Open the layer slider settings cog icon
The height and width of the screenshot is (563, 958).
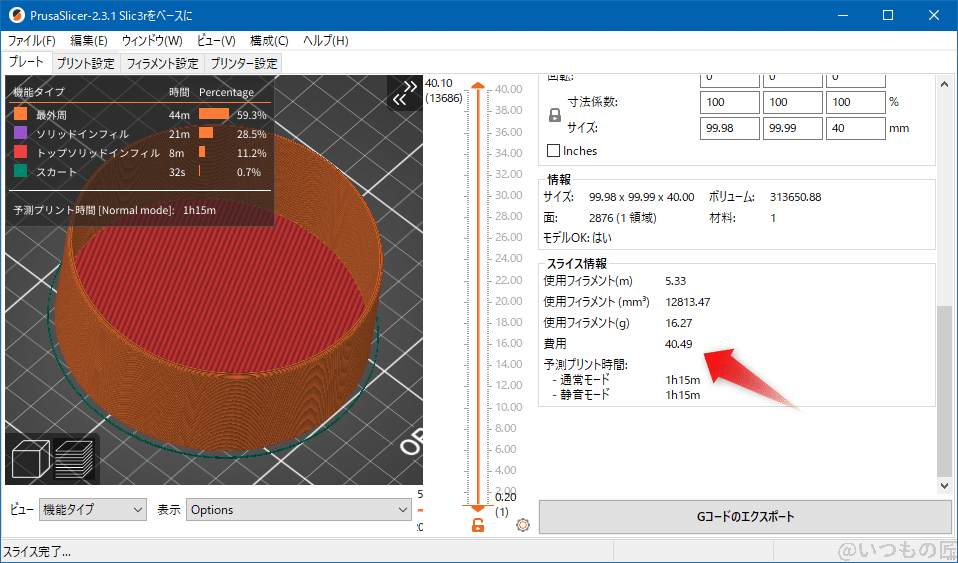click(522, 525)
